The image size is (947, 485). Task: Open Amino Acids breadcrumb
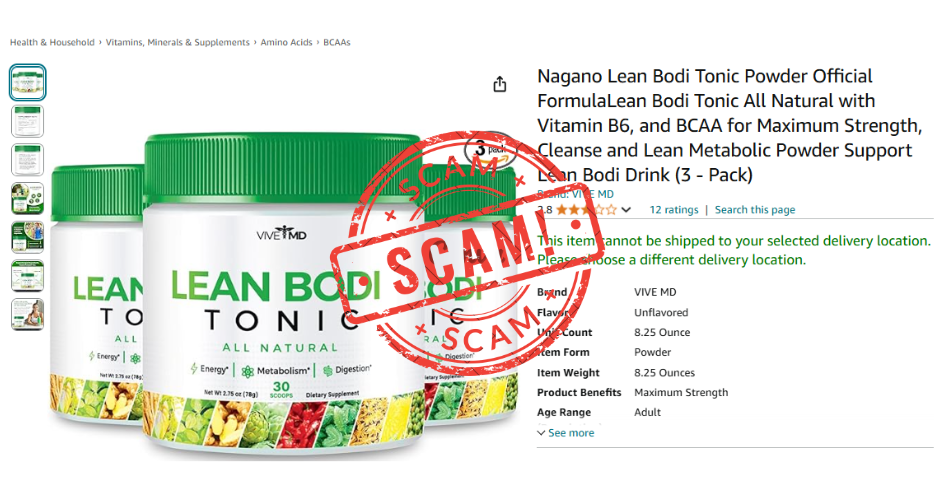(286, 42)
